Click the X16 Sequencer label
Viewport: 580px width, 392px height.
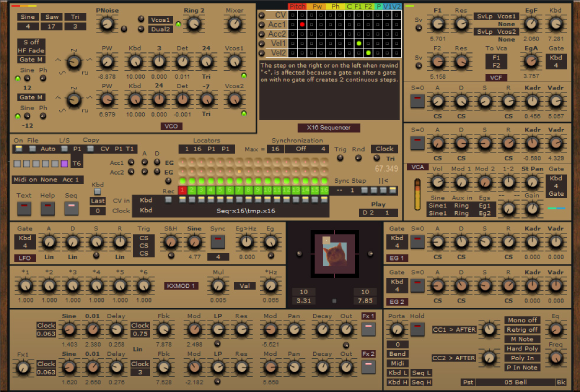(328, 128)
